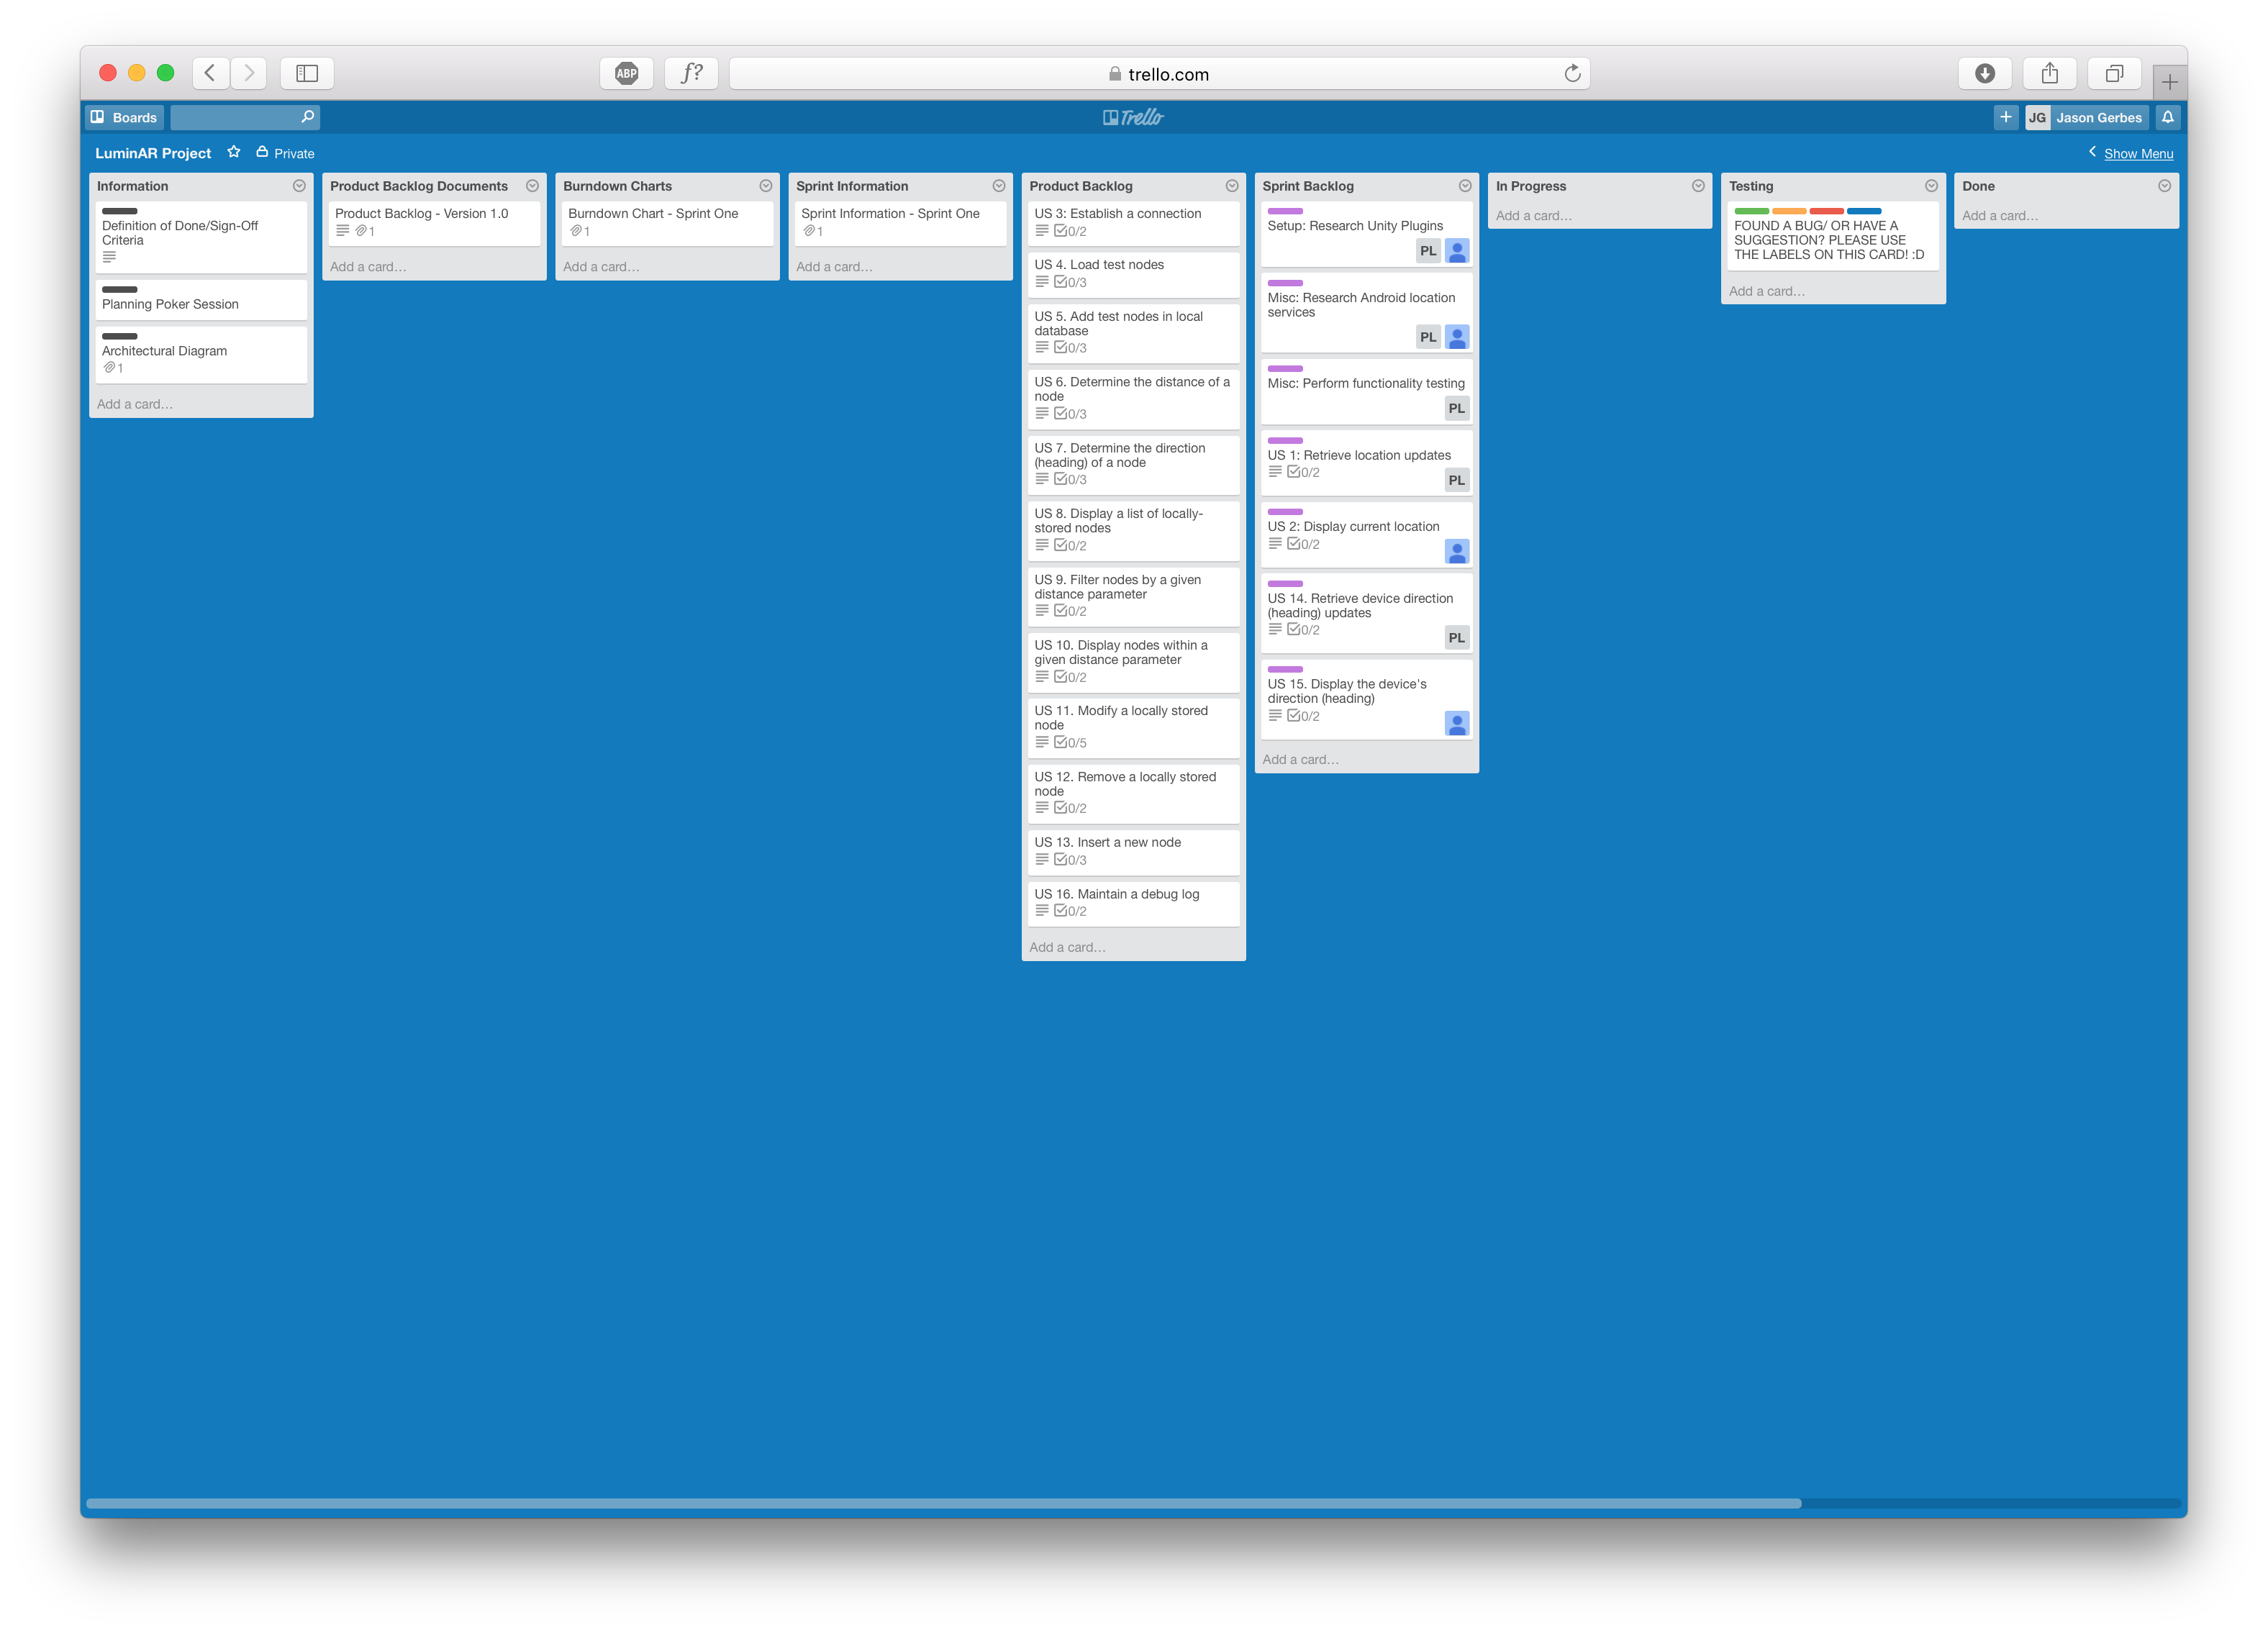Screen dimensions: 2268x1633
Task: Click attachment icon on Architectural Diagram card
Action: 109,368
